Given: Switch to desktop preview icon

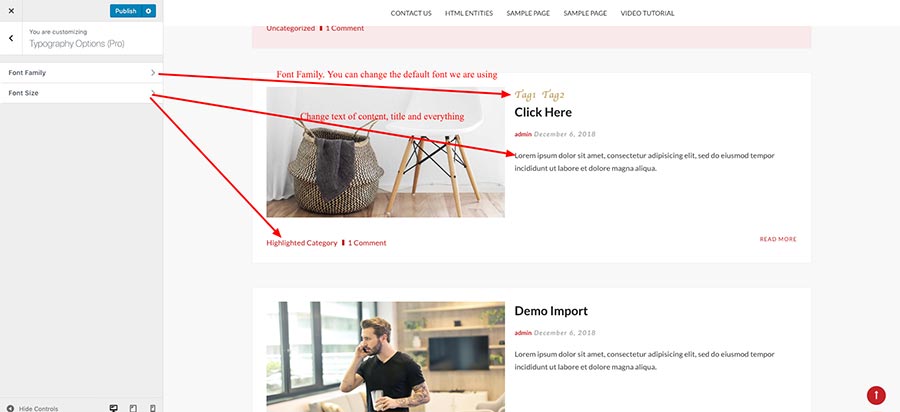Looking at the screenshot, I should click(x=113, y=409).
